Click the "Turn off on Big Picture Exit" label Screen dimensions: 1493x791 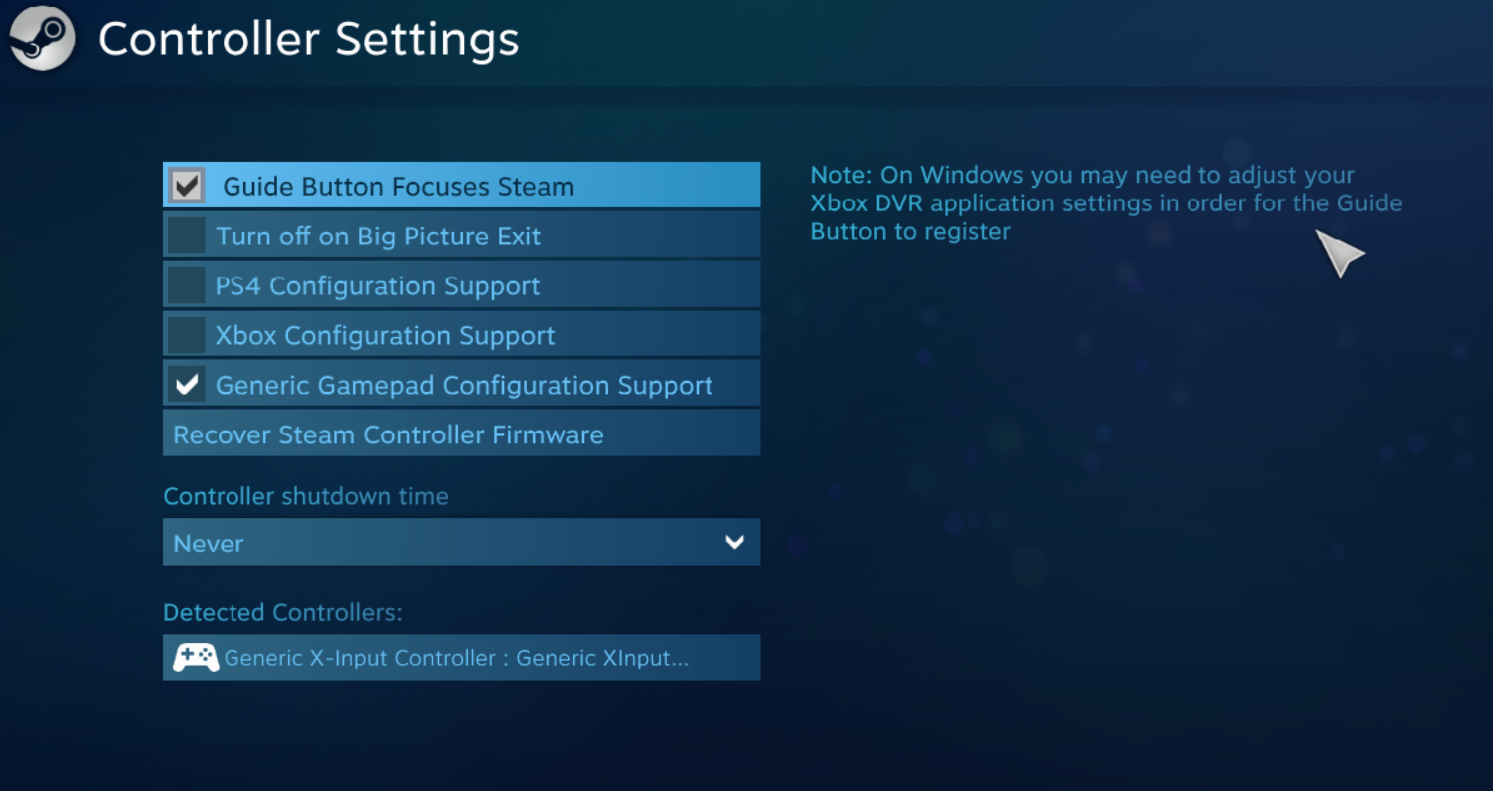pos(378,237)
